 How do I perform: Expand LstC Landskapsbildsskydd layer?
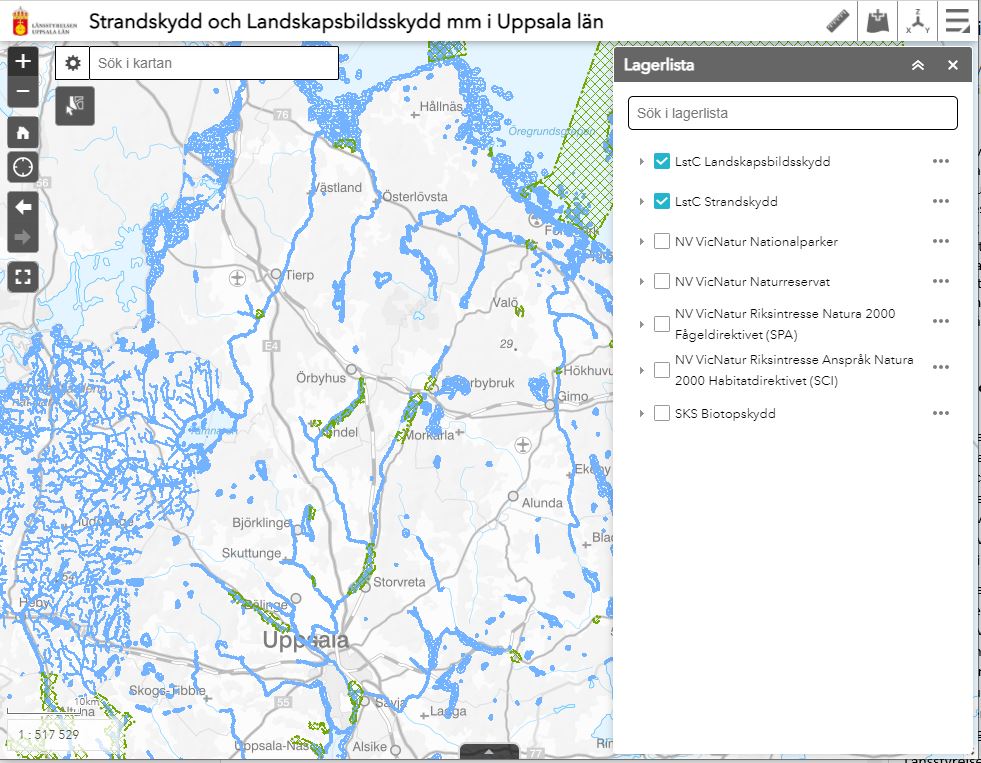pos(641,161)
